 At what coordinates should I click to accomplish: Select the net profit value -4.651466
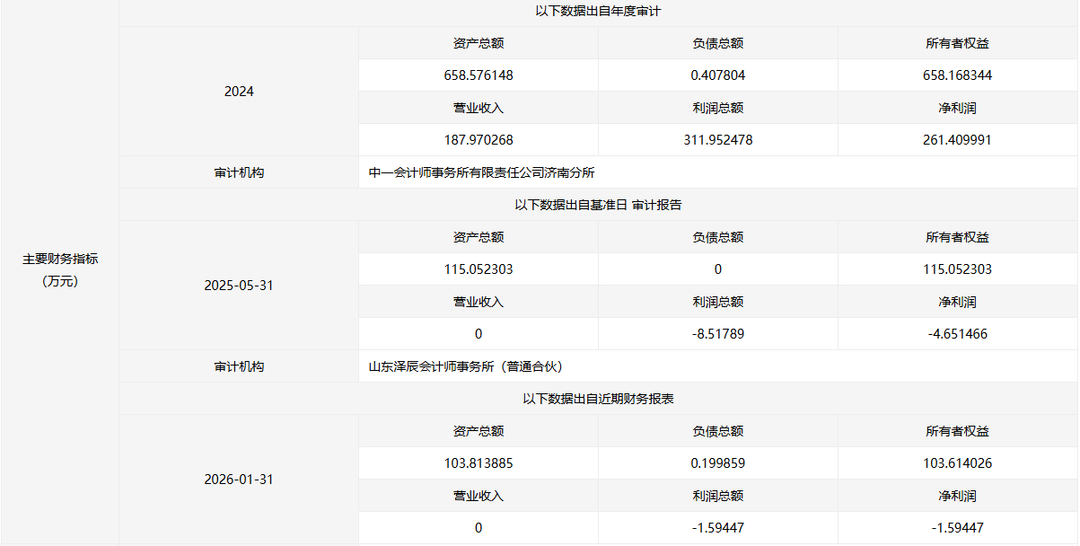click(x=958, y=334)
